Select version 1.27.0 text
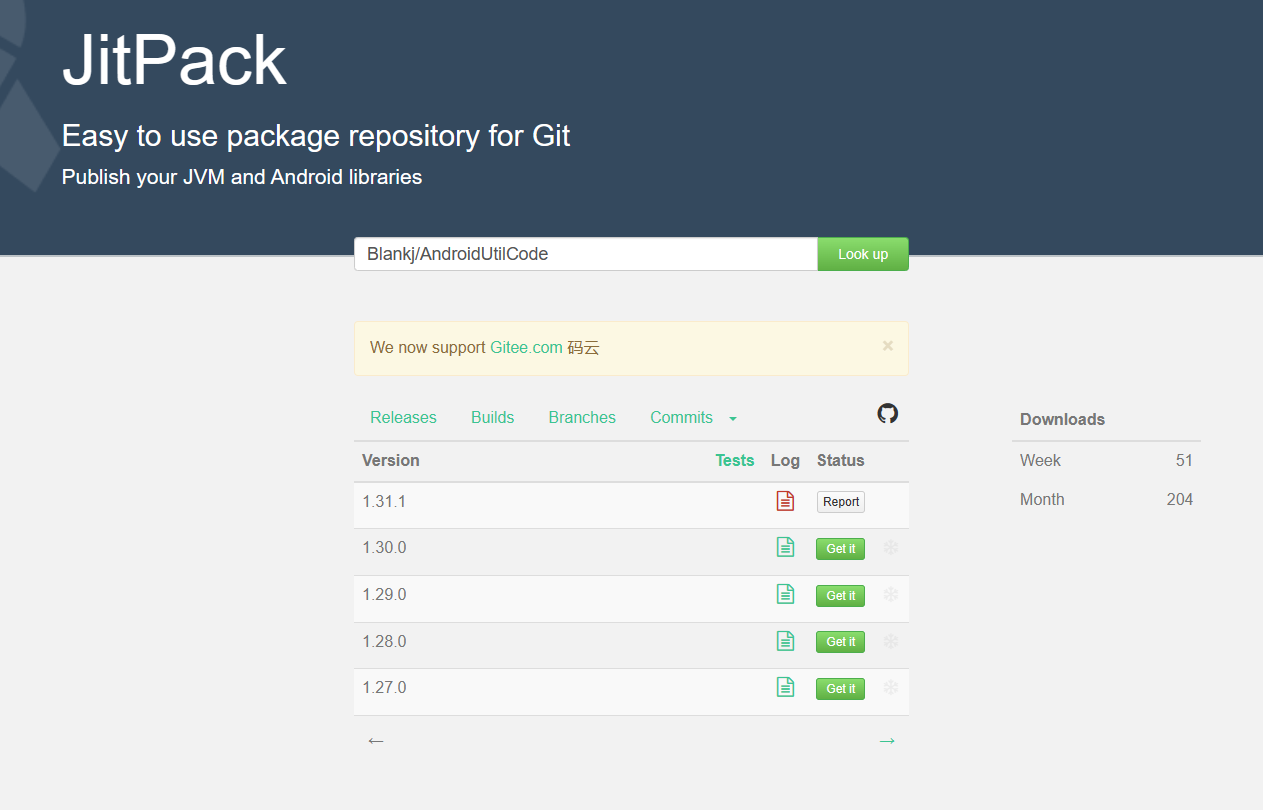This screenshot has width=1263, height=810. 384,687
